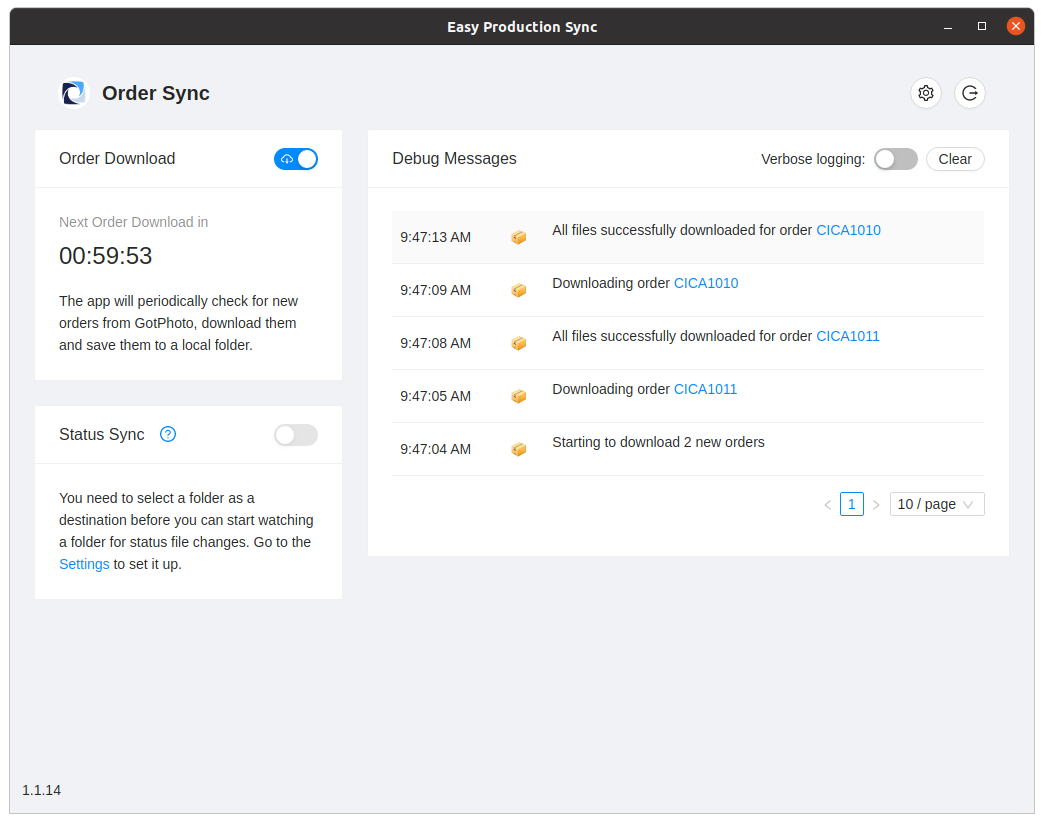Click the Order Sync app logo
The image size is (1044, 823).
tap(74, 93)
